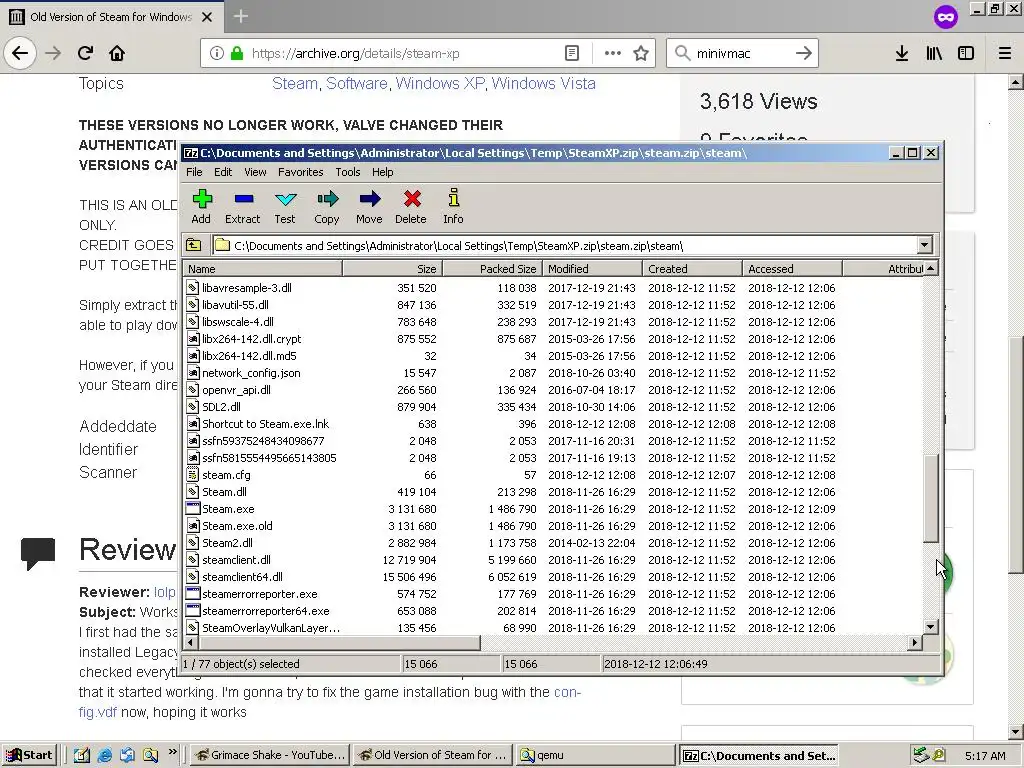Toggle reader view in address bar
The height and width of the screenshot is (768, 1024).
point(571,54)
